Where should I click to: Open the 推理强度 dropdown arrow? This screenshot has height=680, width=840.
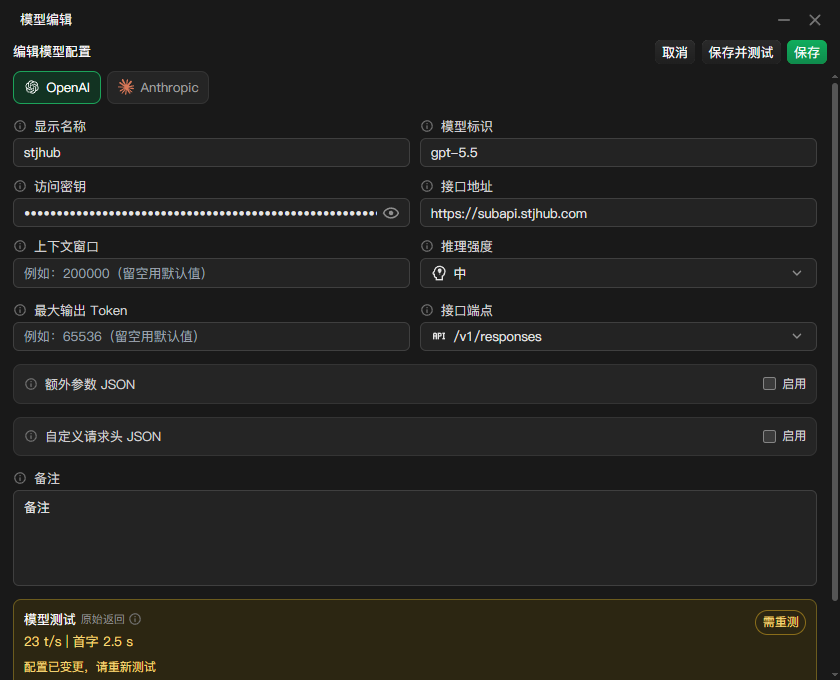pyautogui.click(x=797, y=273)
